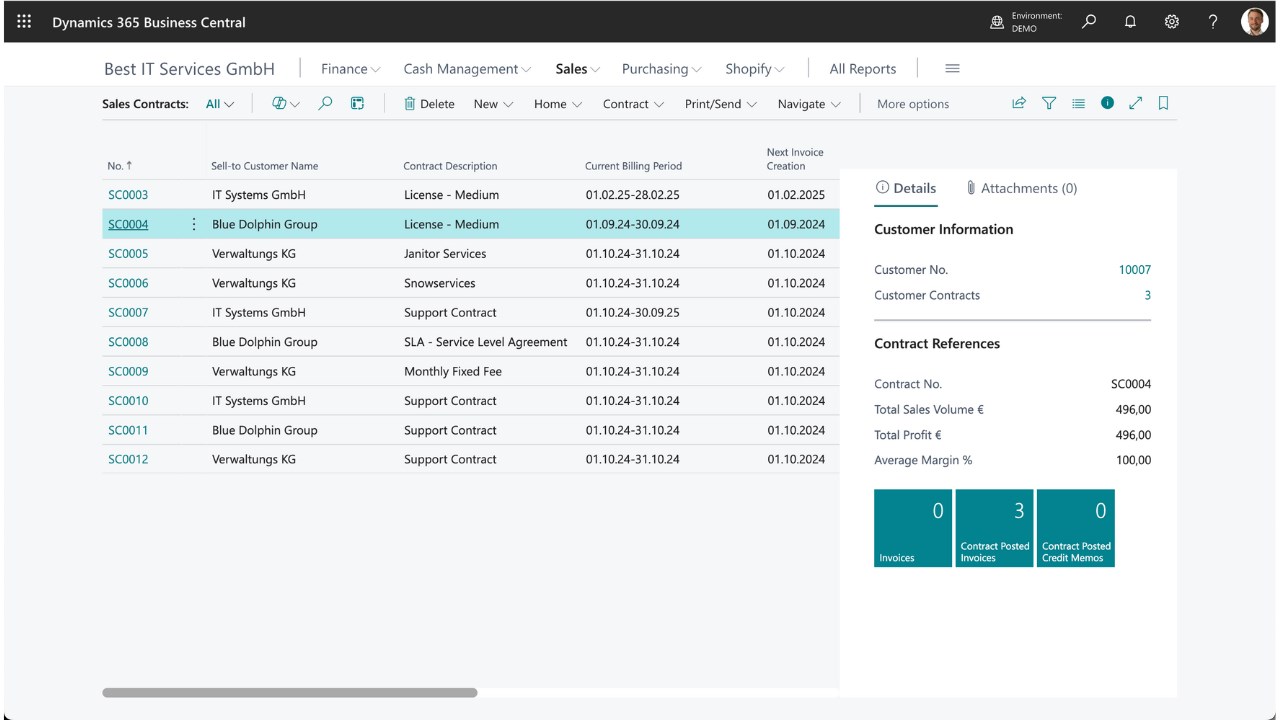Image resolution: width=1280 pixels, height=720 pixels.
Task: Switch to the Attachments (0) tab
Action: (x=1021, y=188)
